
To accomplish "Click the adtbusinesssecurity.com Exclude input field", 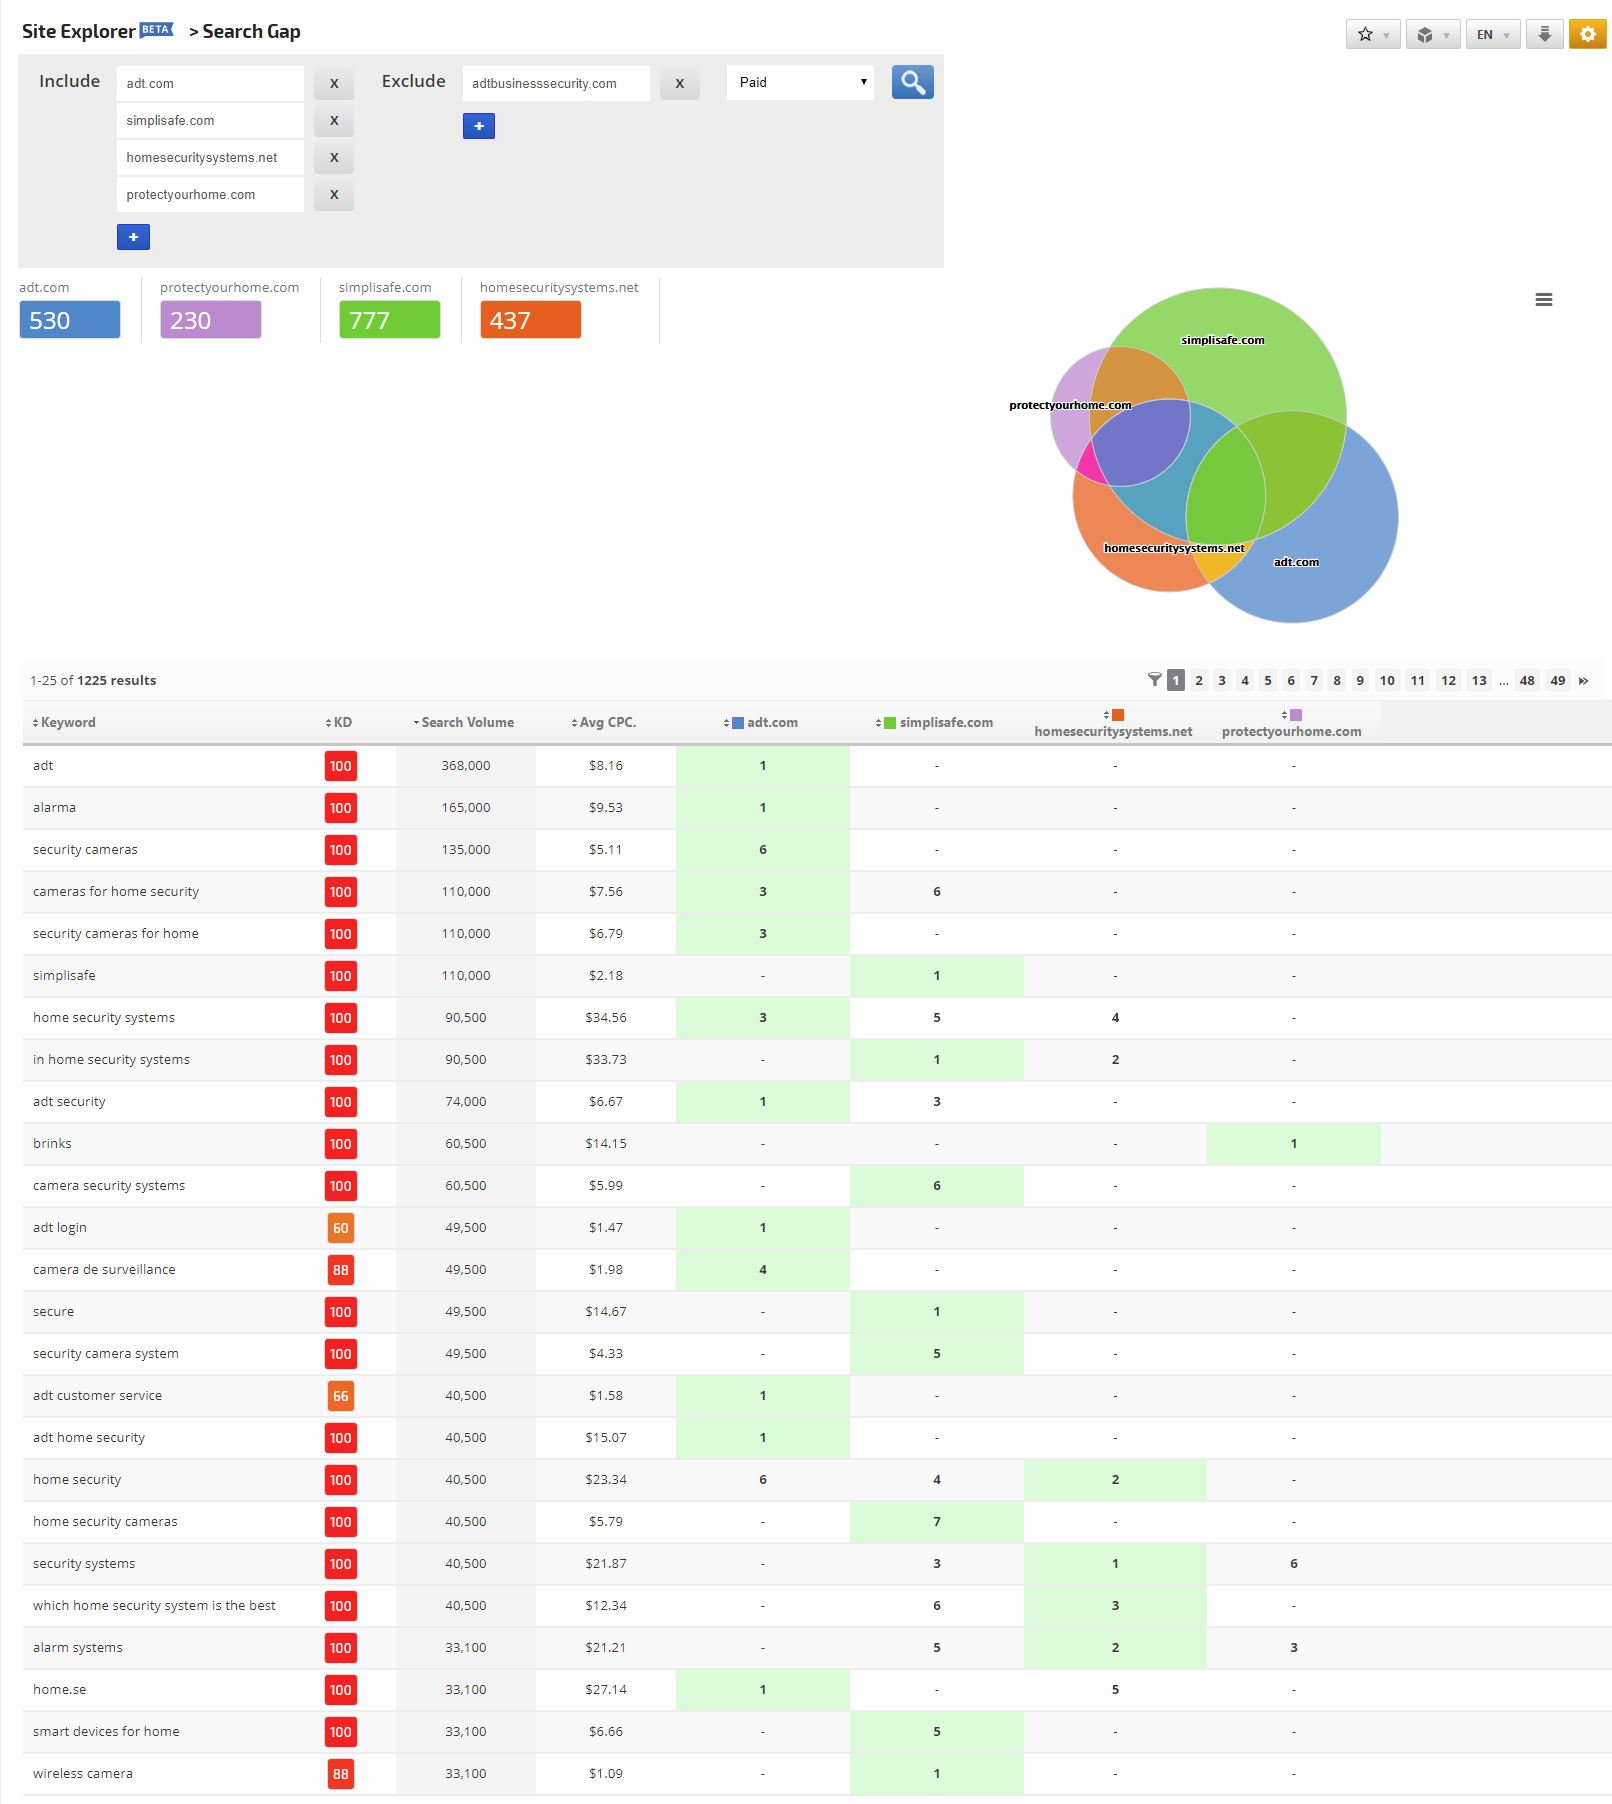I will (x=556, y=84).
